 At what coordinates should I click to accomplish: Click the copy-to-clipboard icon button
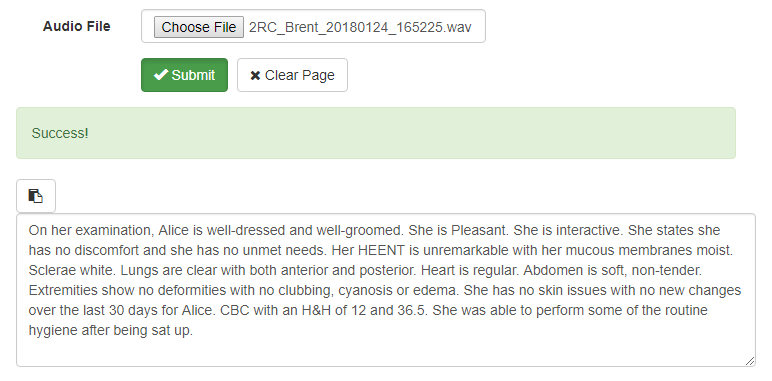[36, 196]
